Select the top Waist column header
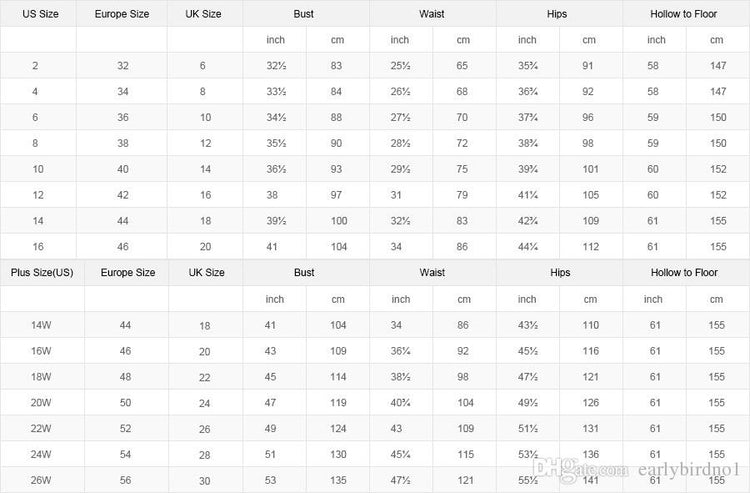This screenshot has width=750, height=493. [431, 14]
